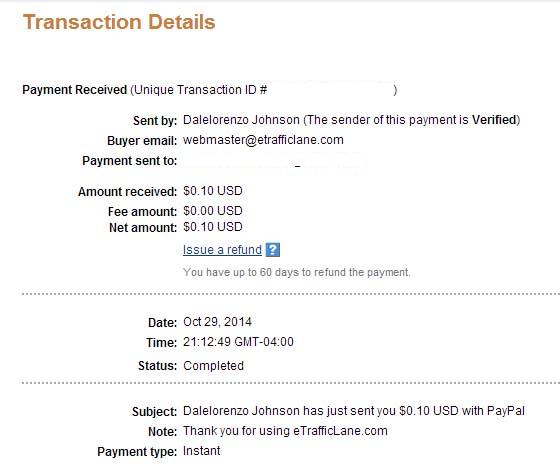Click the Amount received value $0.10 USD

click(x=213, y=191)
